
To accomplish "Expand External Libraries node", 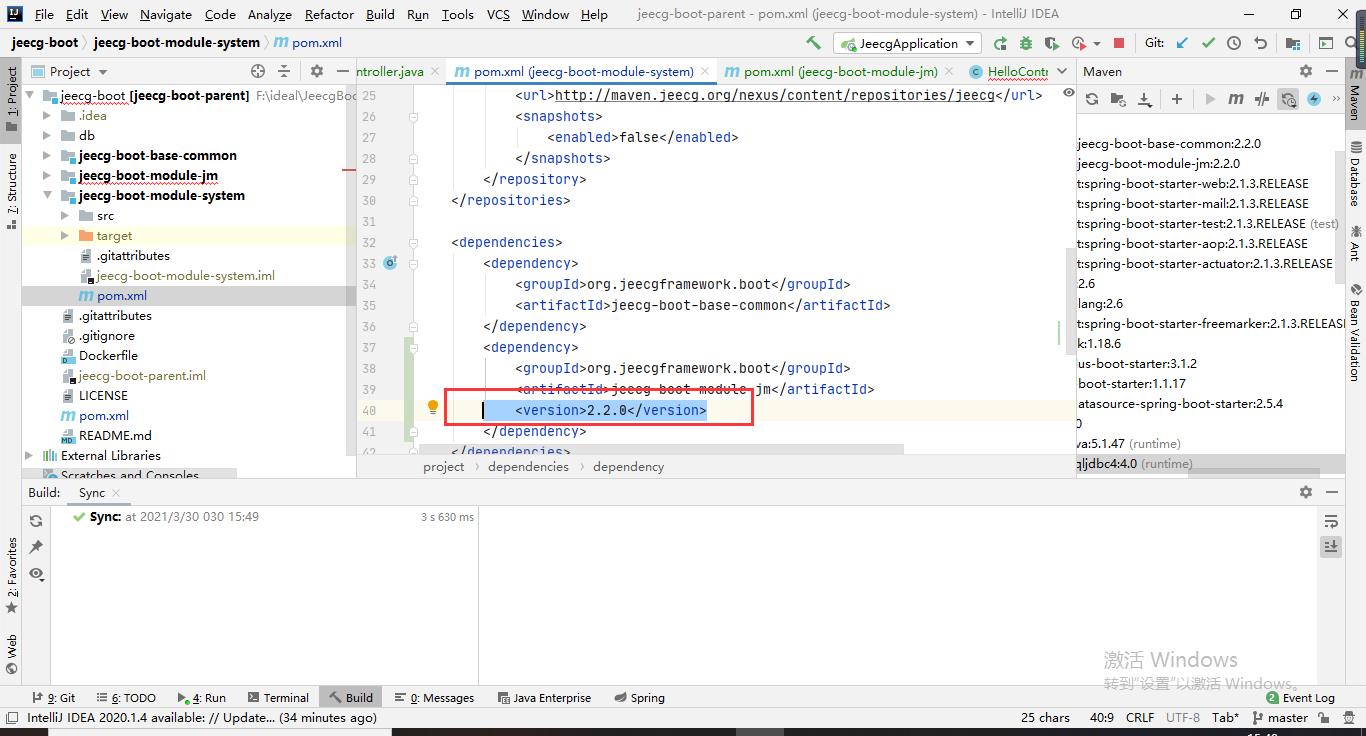I will 30,456.
